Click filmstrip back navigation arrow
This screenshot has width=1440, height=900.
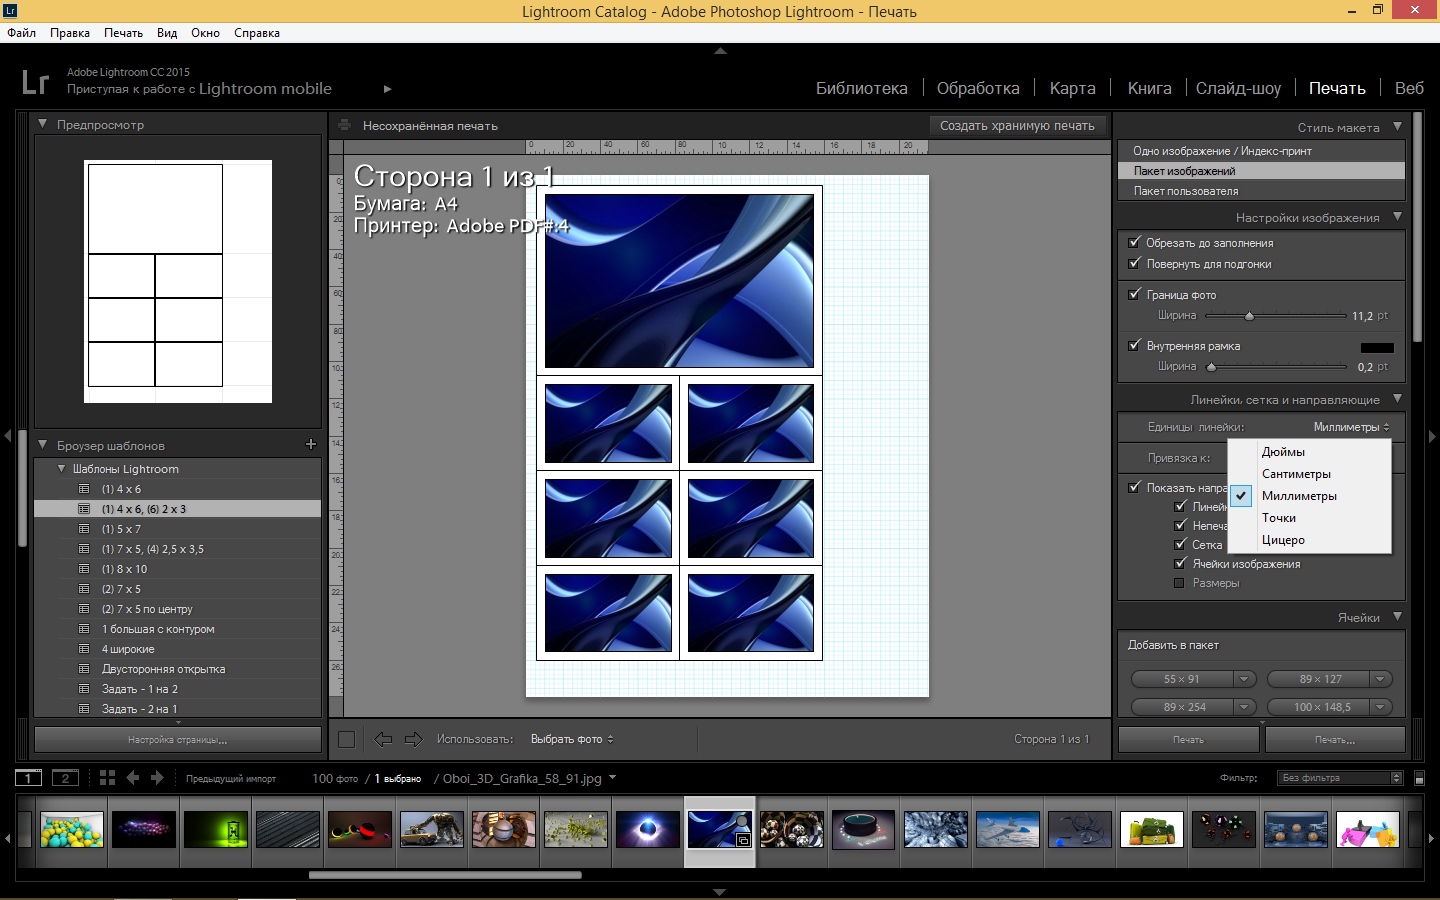click(133, 778)
